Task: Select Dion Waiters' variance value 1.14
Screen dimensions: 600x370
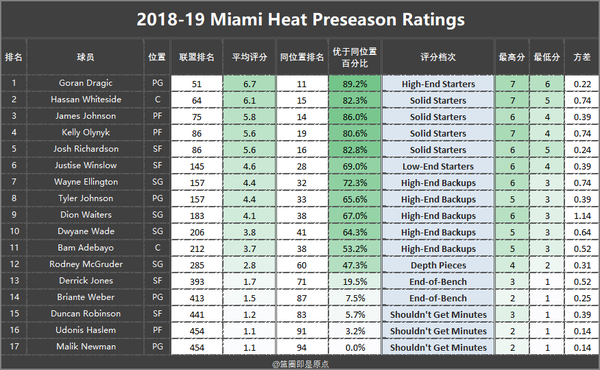Action: pyautogui.click(x=582, y=215)
